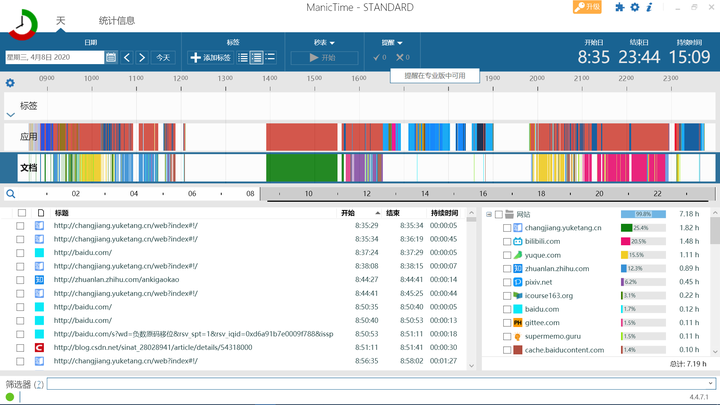This screenshot has width=720, height=405.
Task: Go to the previous day arrow
Action: pos(127,57)
